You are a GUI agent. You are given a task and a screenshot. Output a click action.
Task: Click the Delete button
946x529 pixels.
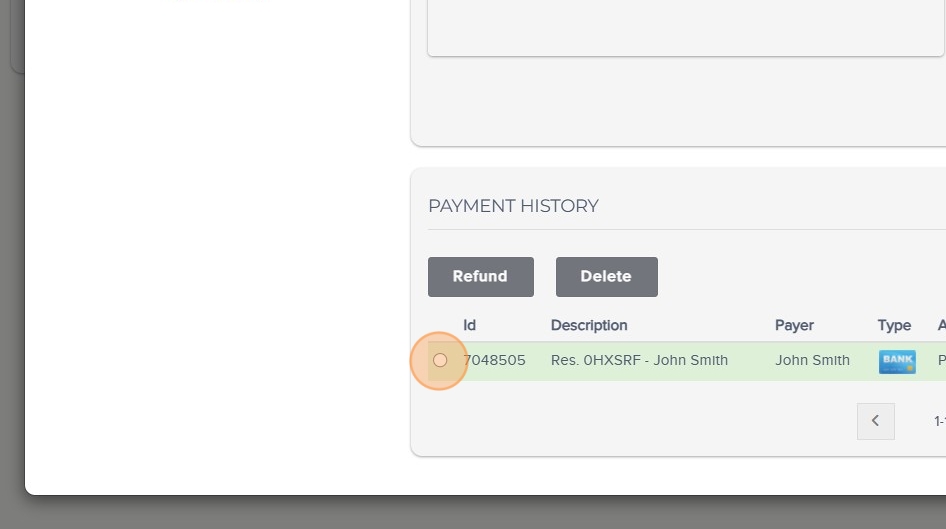click(607, 277)
